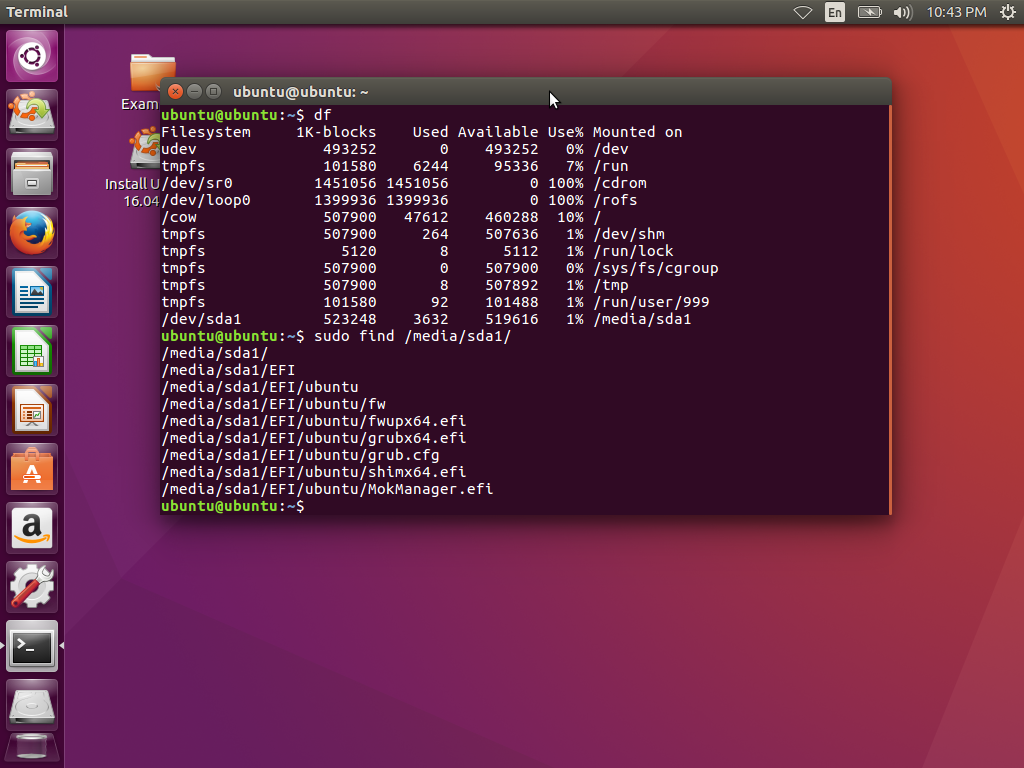Click the 519616 available blocks value

(x=511, y=319)
